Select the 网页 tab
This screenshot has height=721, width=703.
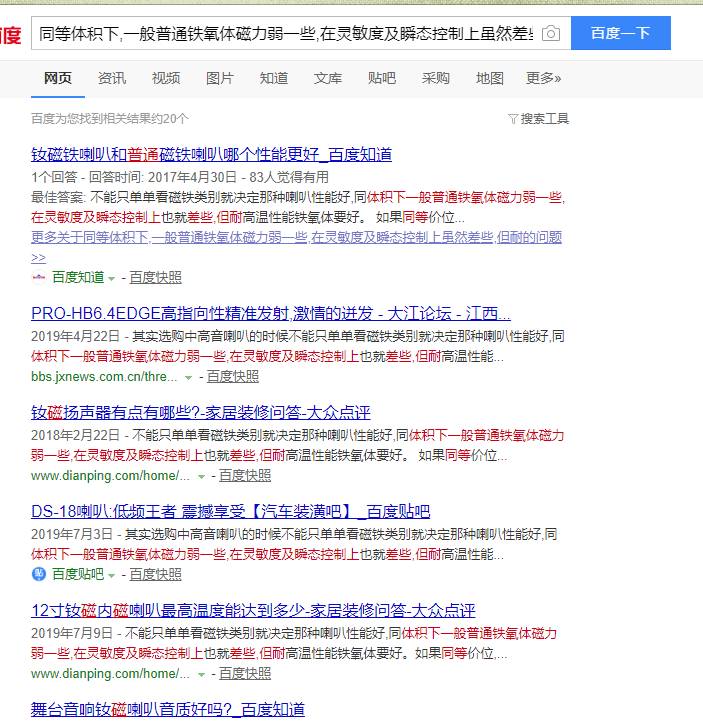point(58,78)
